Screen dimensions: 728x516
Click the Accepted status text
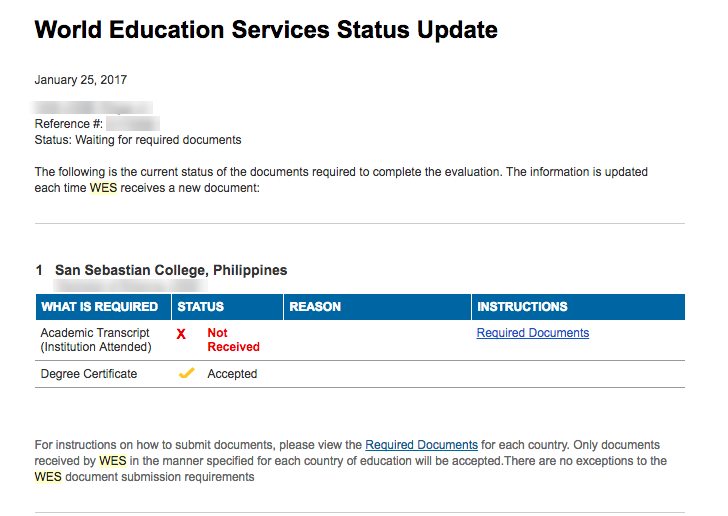(x=232, y=374)
